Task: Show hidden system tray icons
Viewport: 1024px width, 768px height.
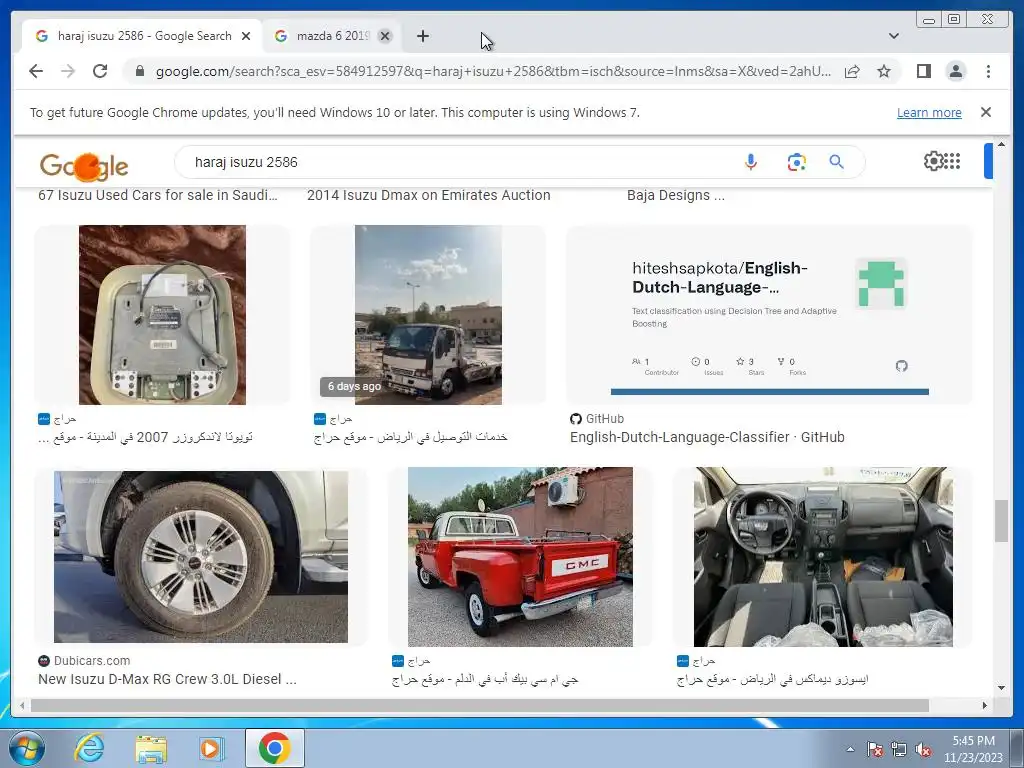Action: [850, 750]
